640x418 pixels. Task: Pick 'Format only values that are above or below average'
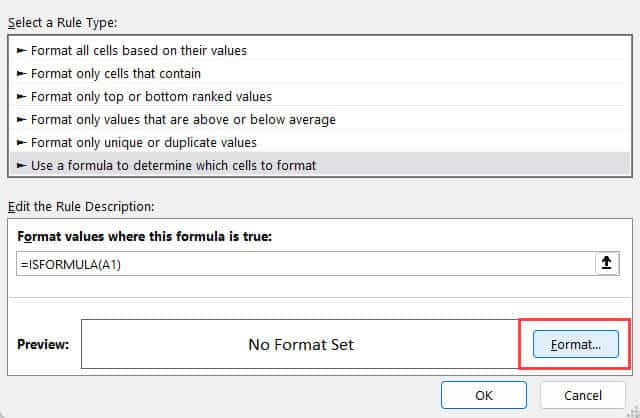[x=183, y=119]
